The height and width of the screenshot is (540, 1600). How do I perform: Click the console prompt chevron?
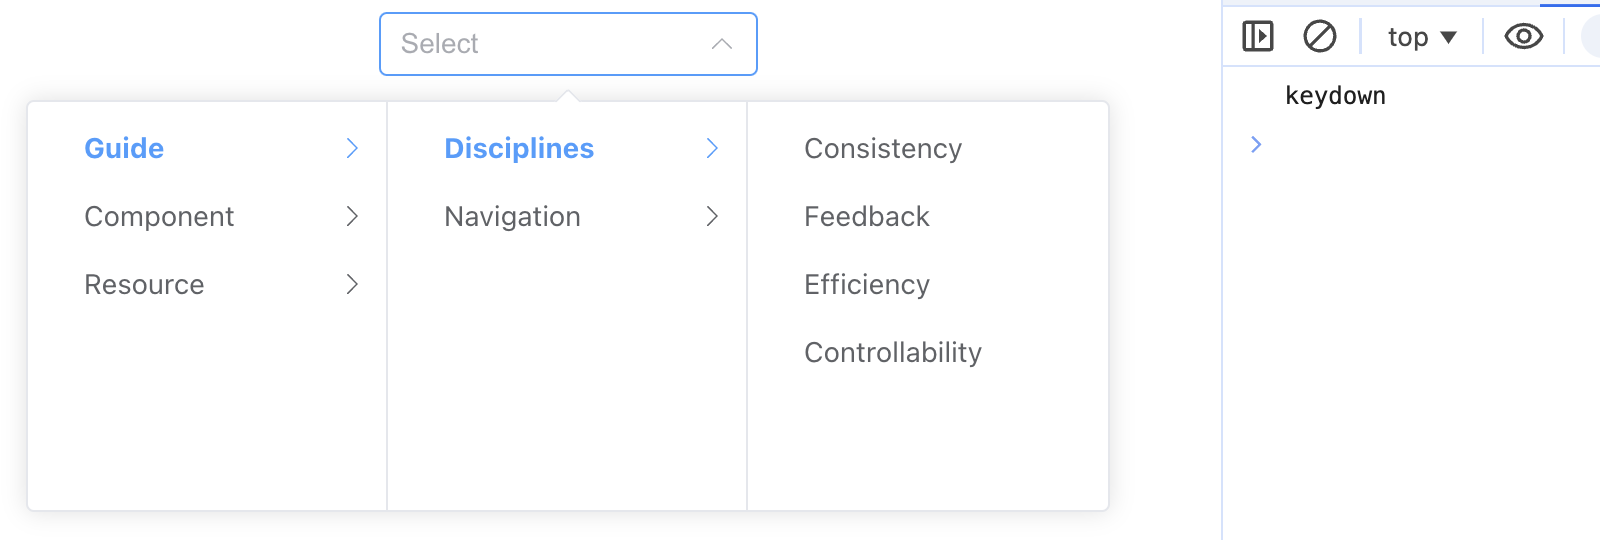[1256, 145]
